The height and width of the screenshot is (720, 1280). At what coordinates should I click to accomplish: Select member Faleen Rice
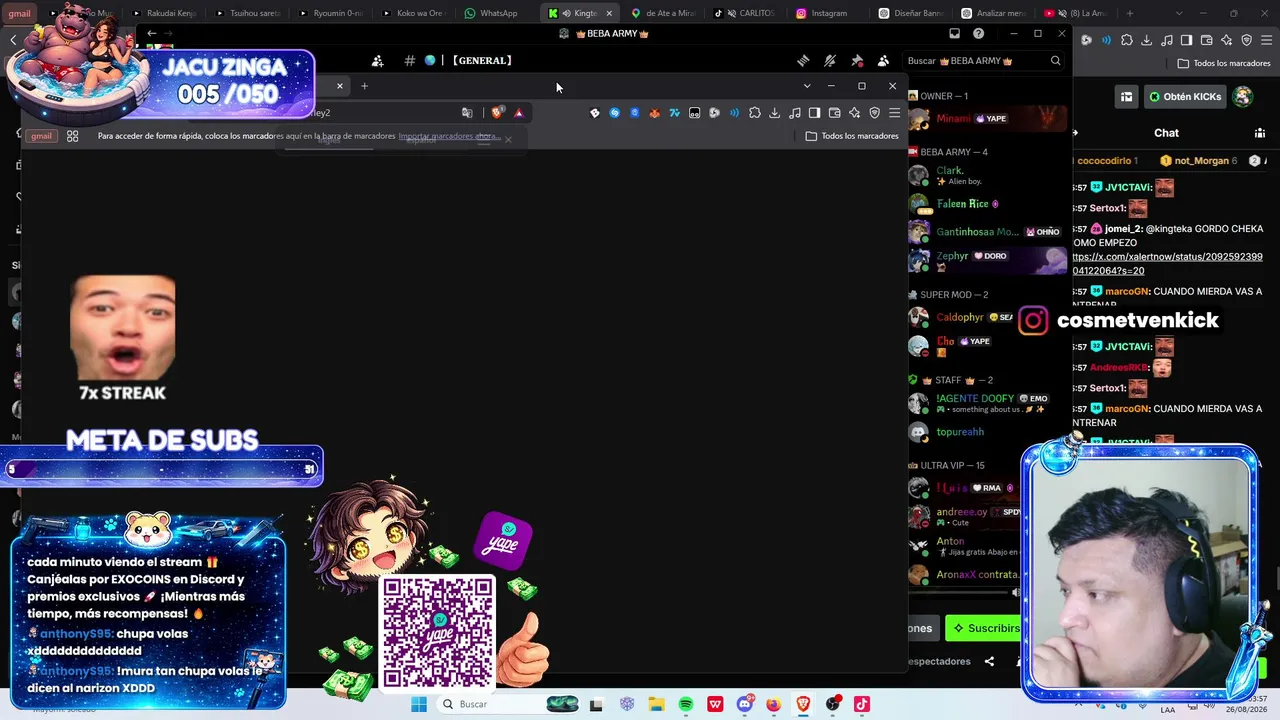pyautogui.click(x=987, y=204)
